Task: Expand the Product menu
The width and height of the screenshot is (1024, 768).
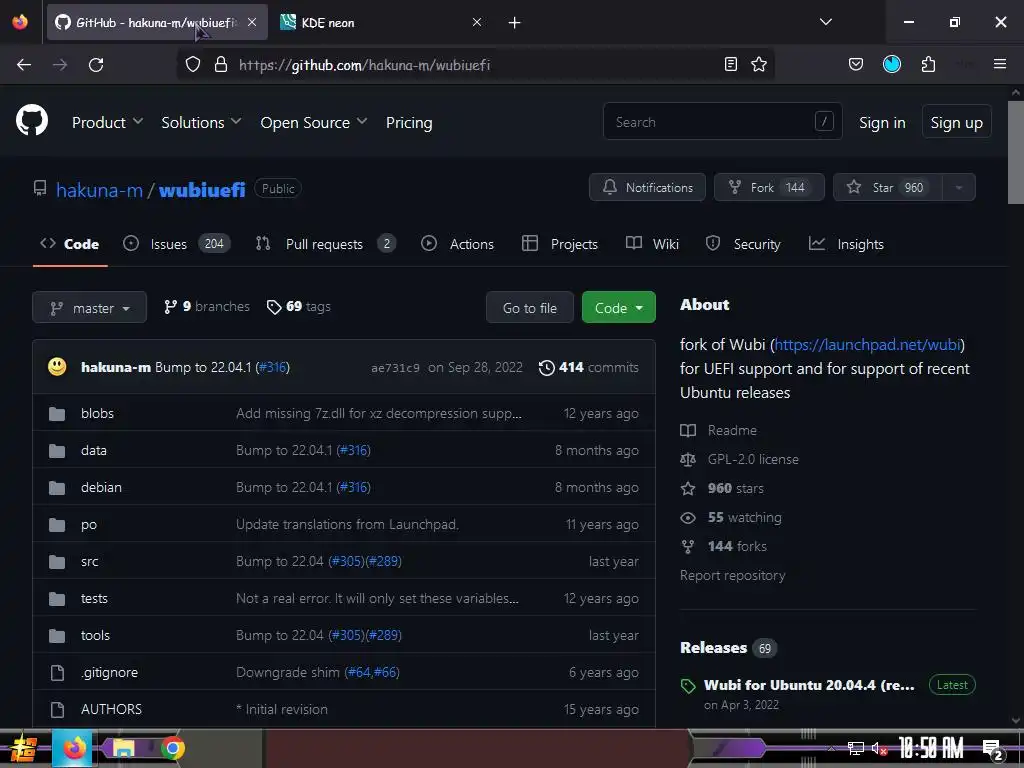Action: [x=107, y=122]
